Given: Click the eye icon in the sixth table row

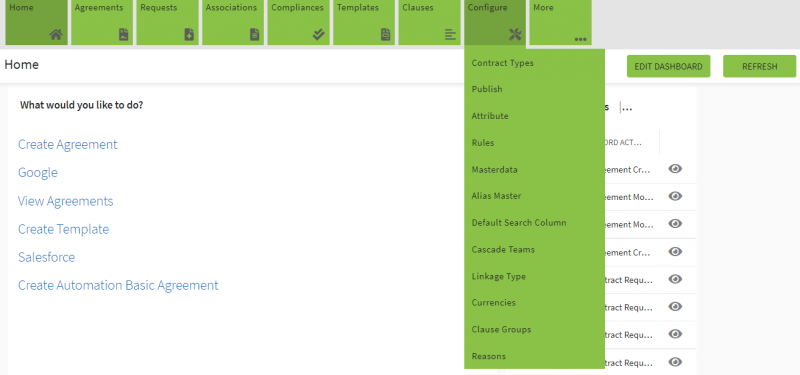Looking at the screenshot, I should 675,307.
